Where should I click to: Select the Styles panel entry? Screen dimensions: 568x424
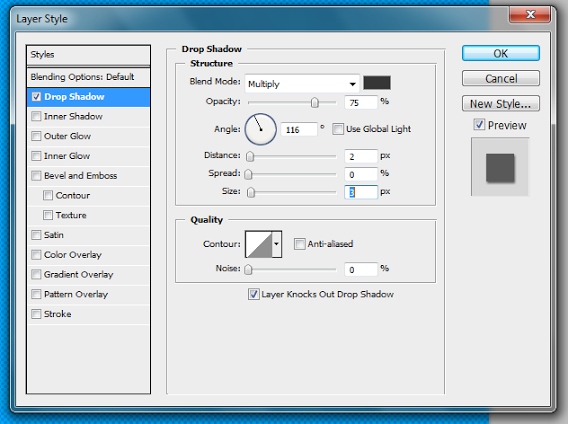click(x=88, y=55)
